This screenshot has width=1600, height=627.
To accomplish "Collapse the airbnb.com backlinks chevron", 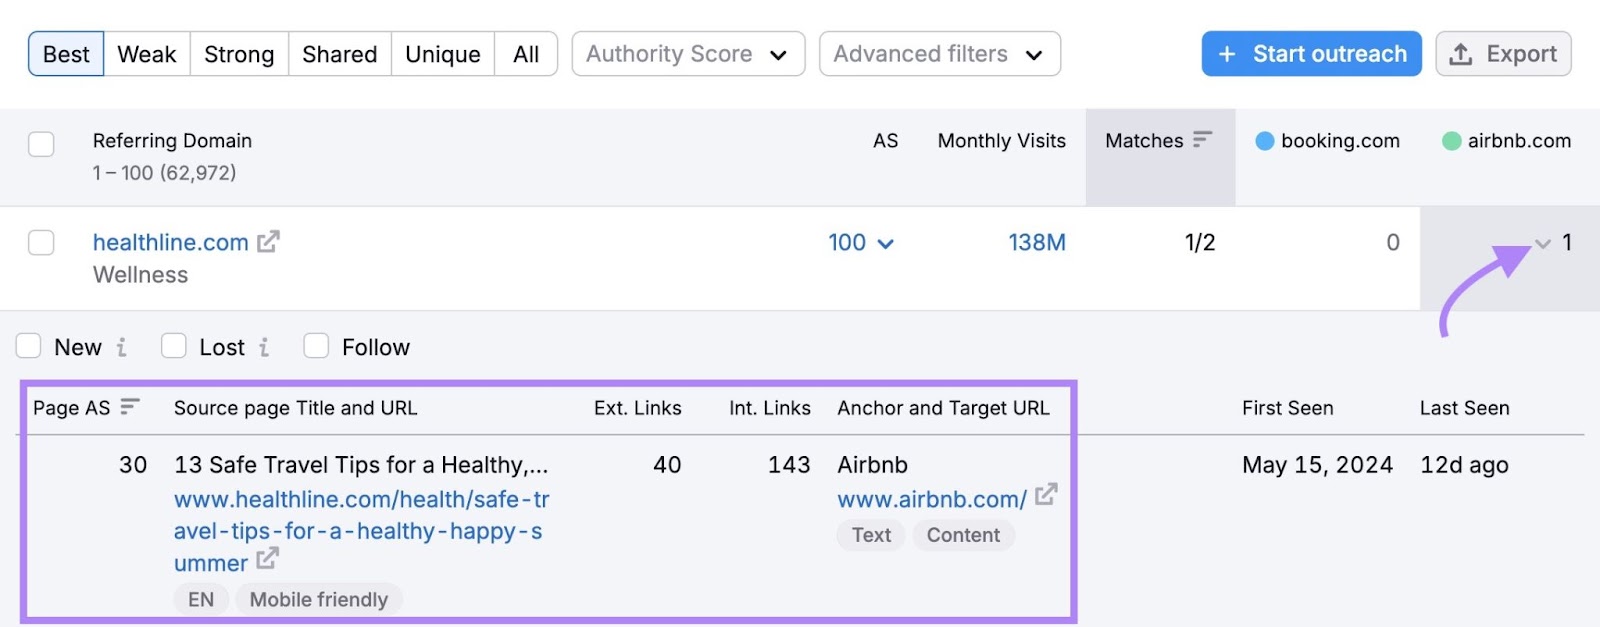I will coord(1543,243).
